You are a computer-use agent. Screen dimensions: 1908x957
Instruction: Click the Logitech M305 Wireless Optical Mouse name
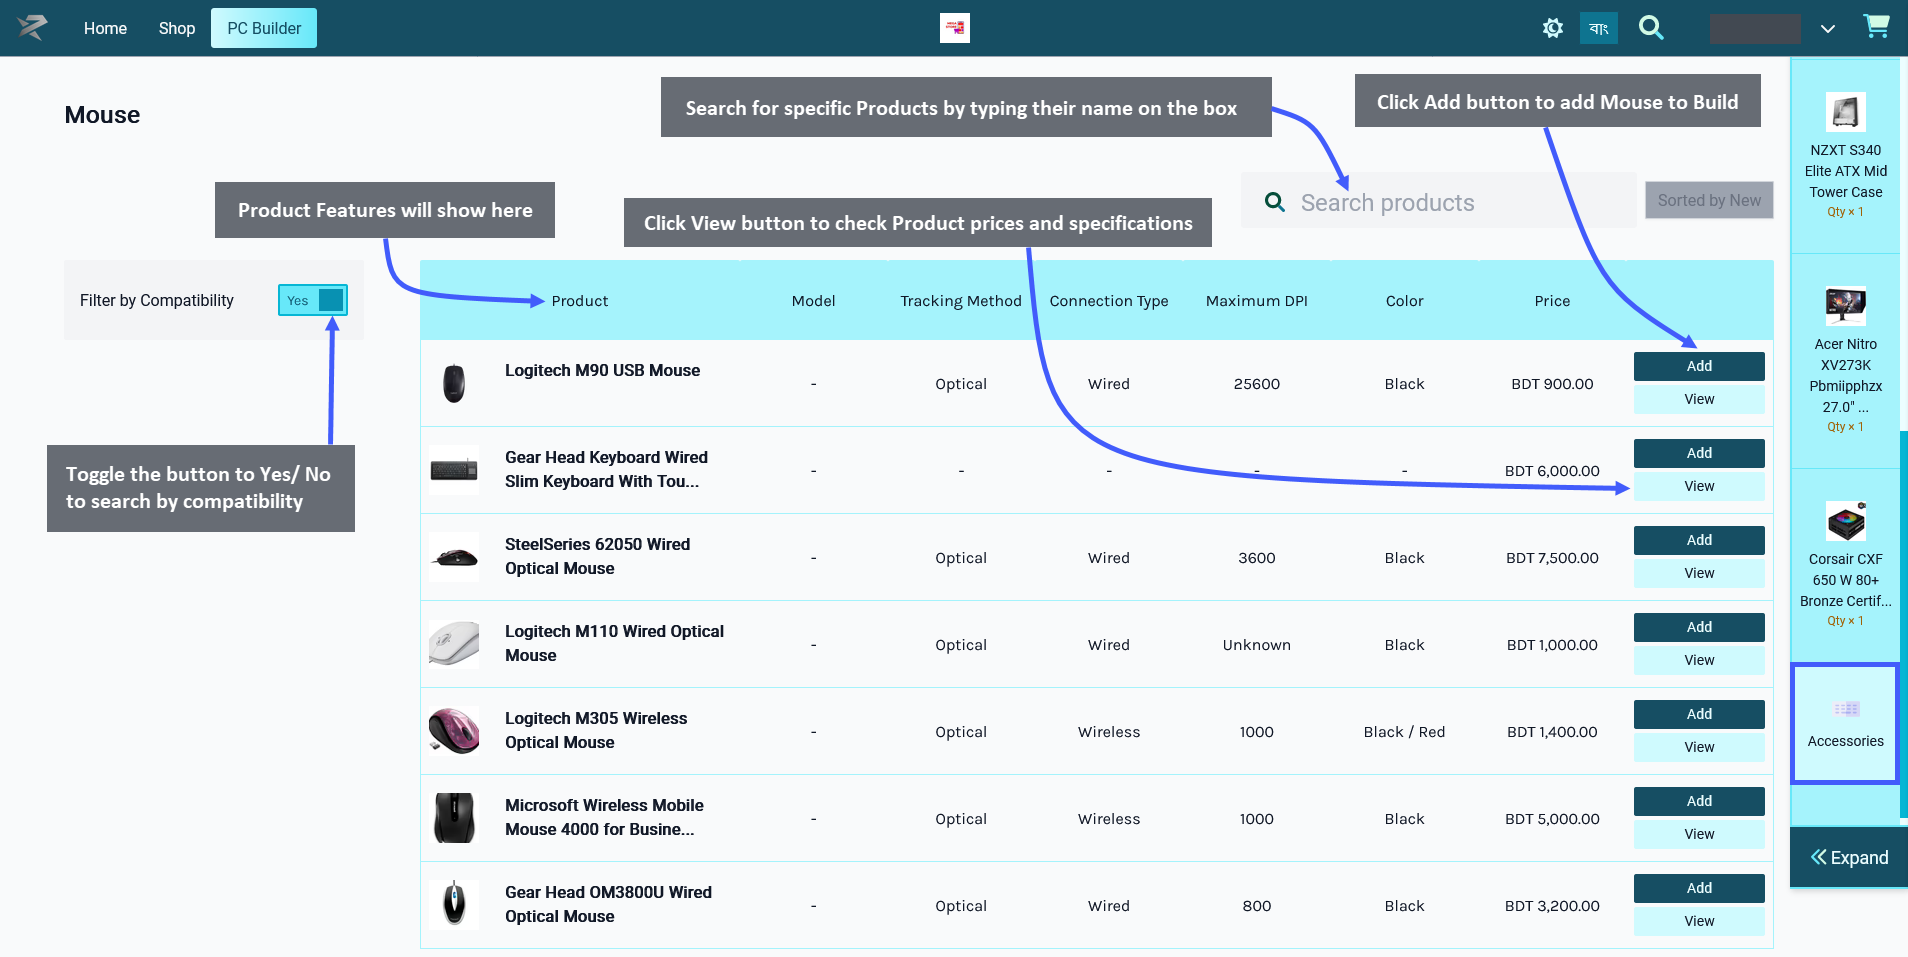click(596, 730)
